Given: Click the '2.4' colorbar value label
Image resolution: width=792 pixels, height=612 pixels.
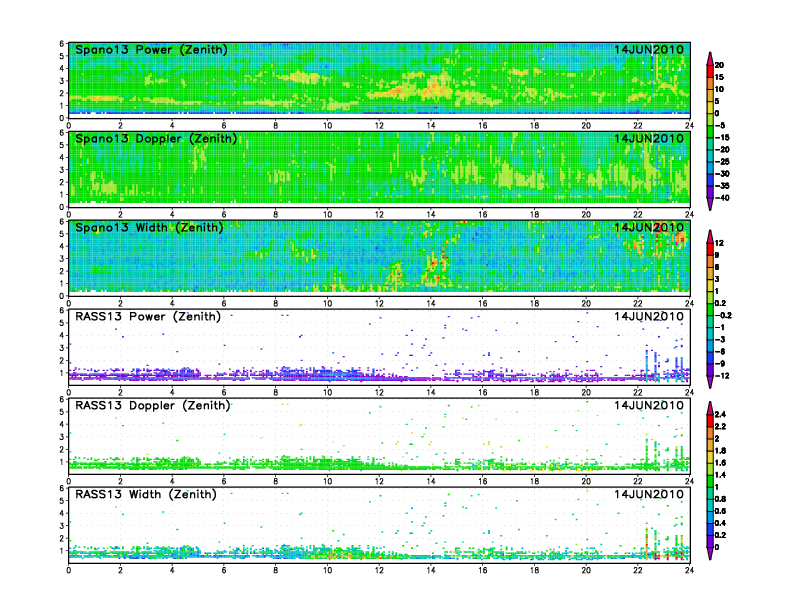Looking at the screenshot, I should pyautogui.click(x=720, y=415).
